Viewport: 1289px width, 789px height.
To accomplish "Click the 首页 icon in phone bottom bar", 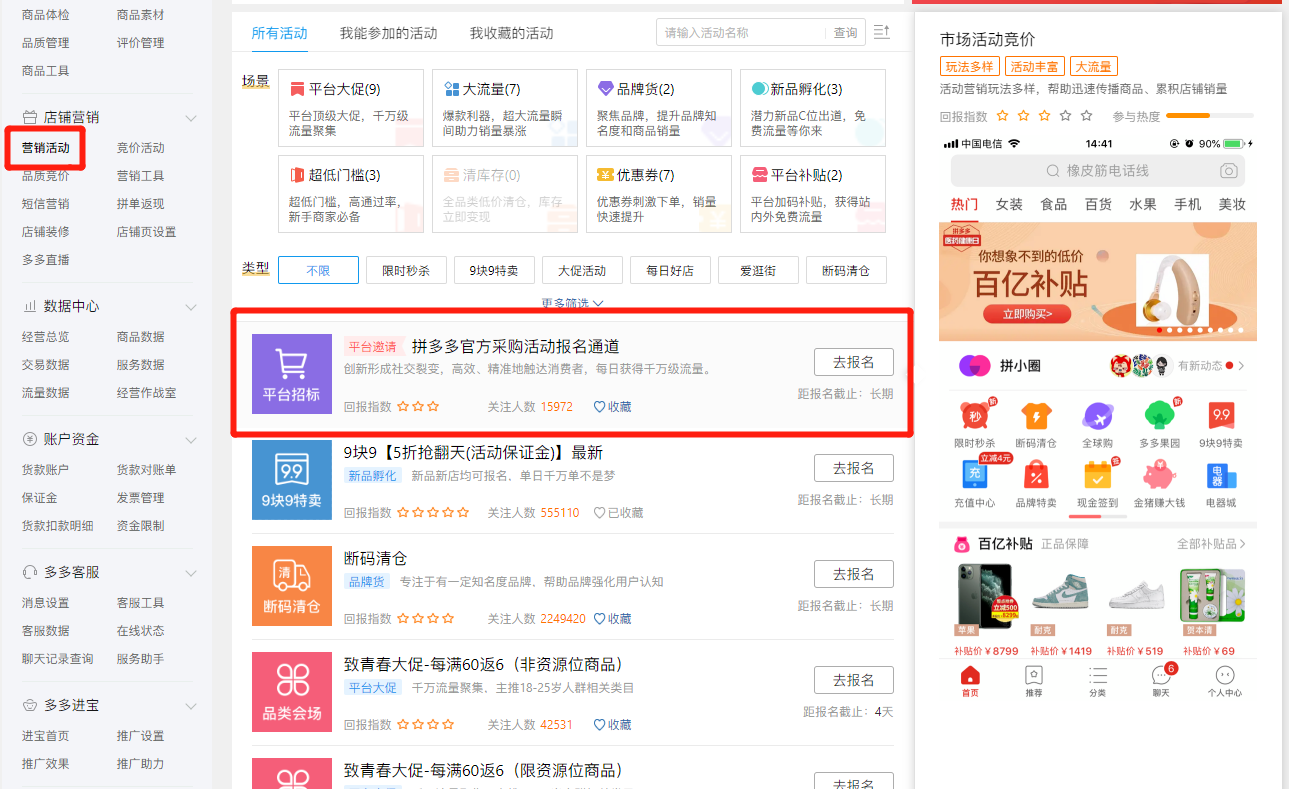I will tap(970, 675).
